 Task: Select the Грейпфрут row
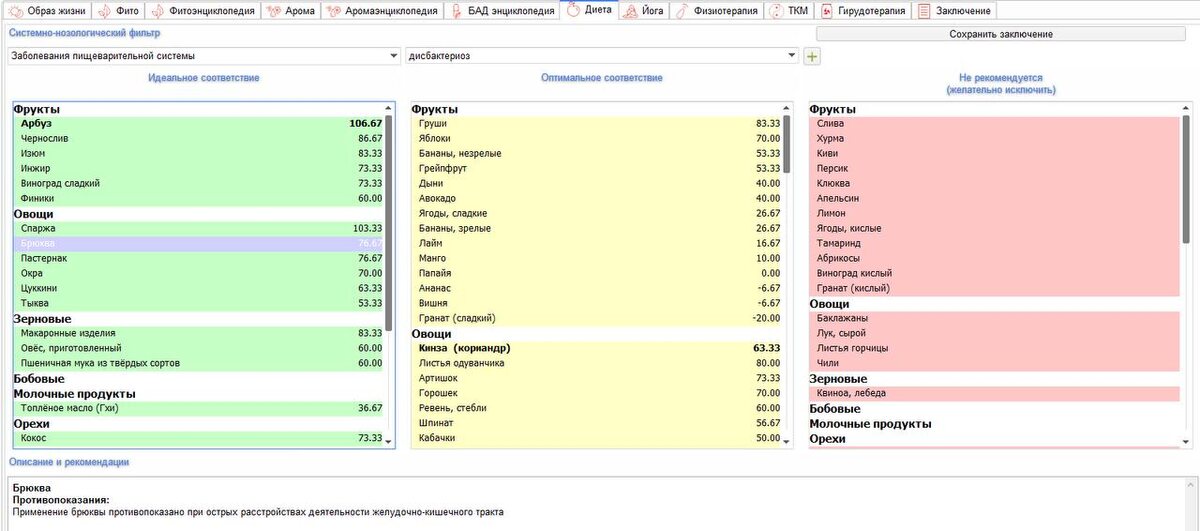pyautogui.click(x=597, y=169)
